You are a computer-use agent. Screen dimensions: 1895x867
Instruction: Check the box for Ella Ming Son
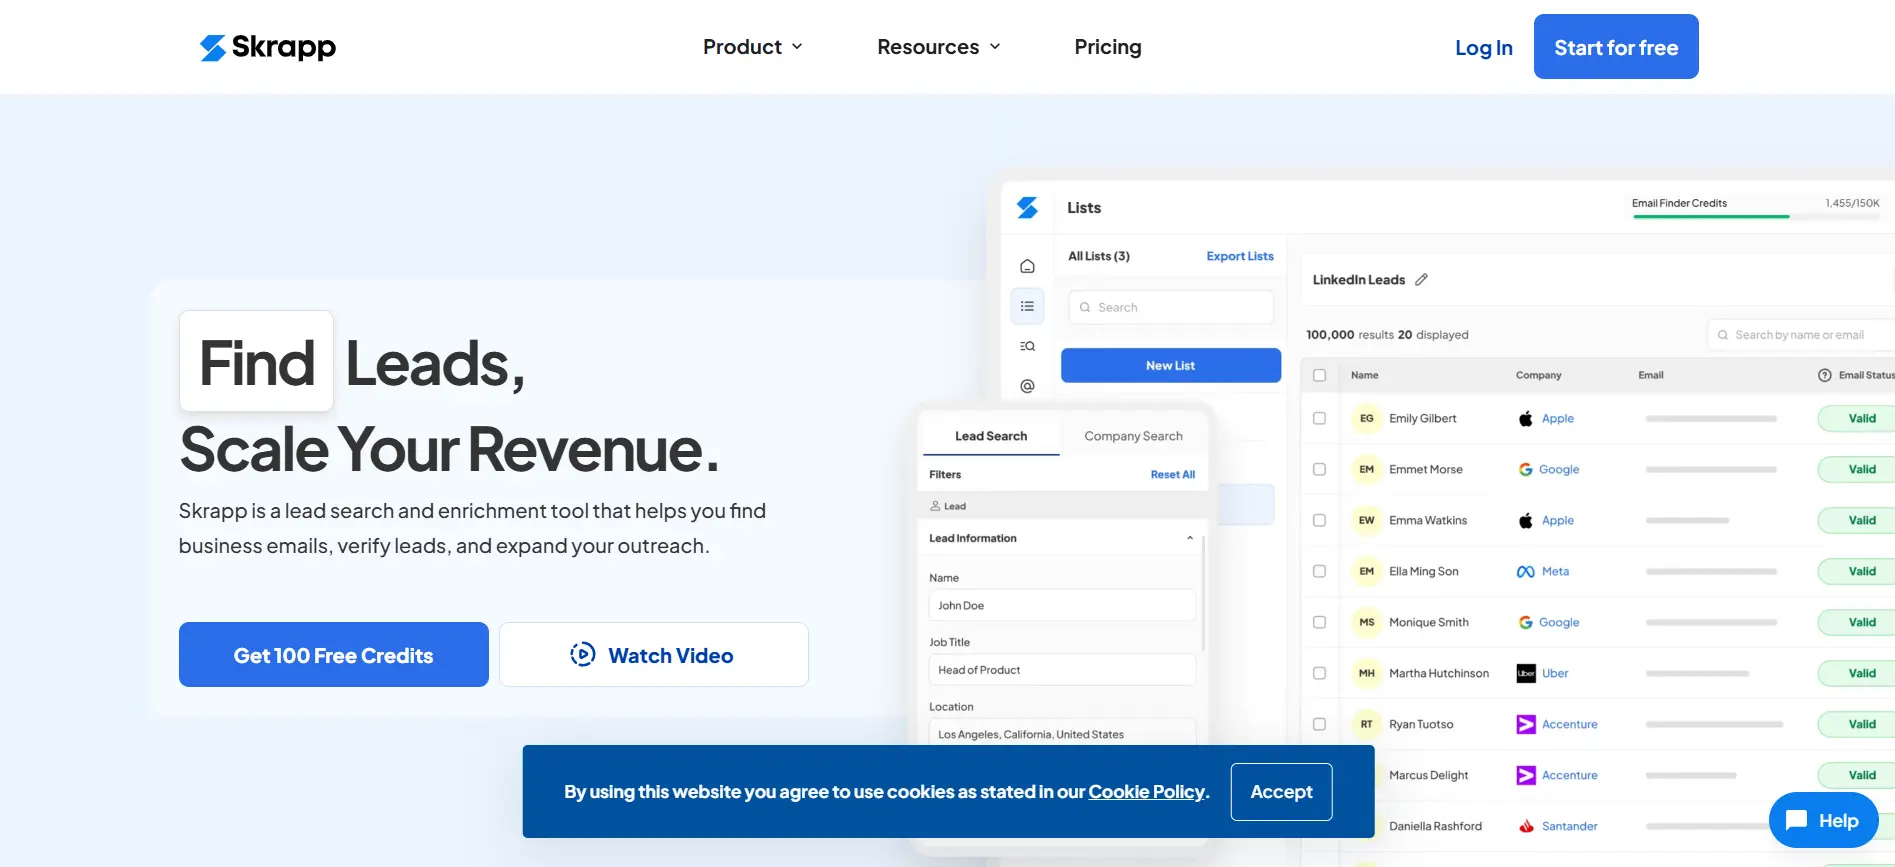tap(1319, 572)
